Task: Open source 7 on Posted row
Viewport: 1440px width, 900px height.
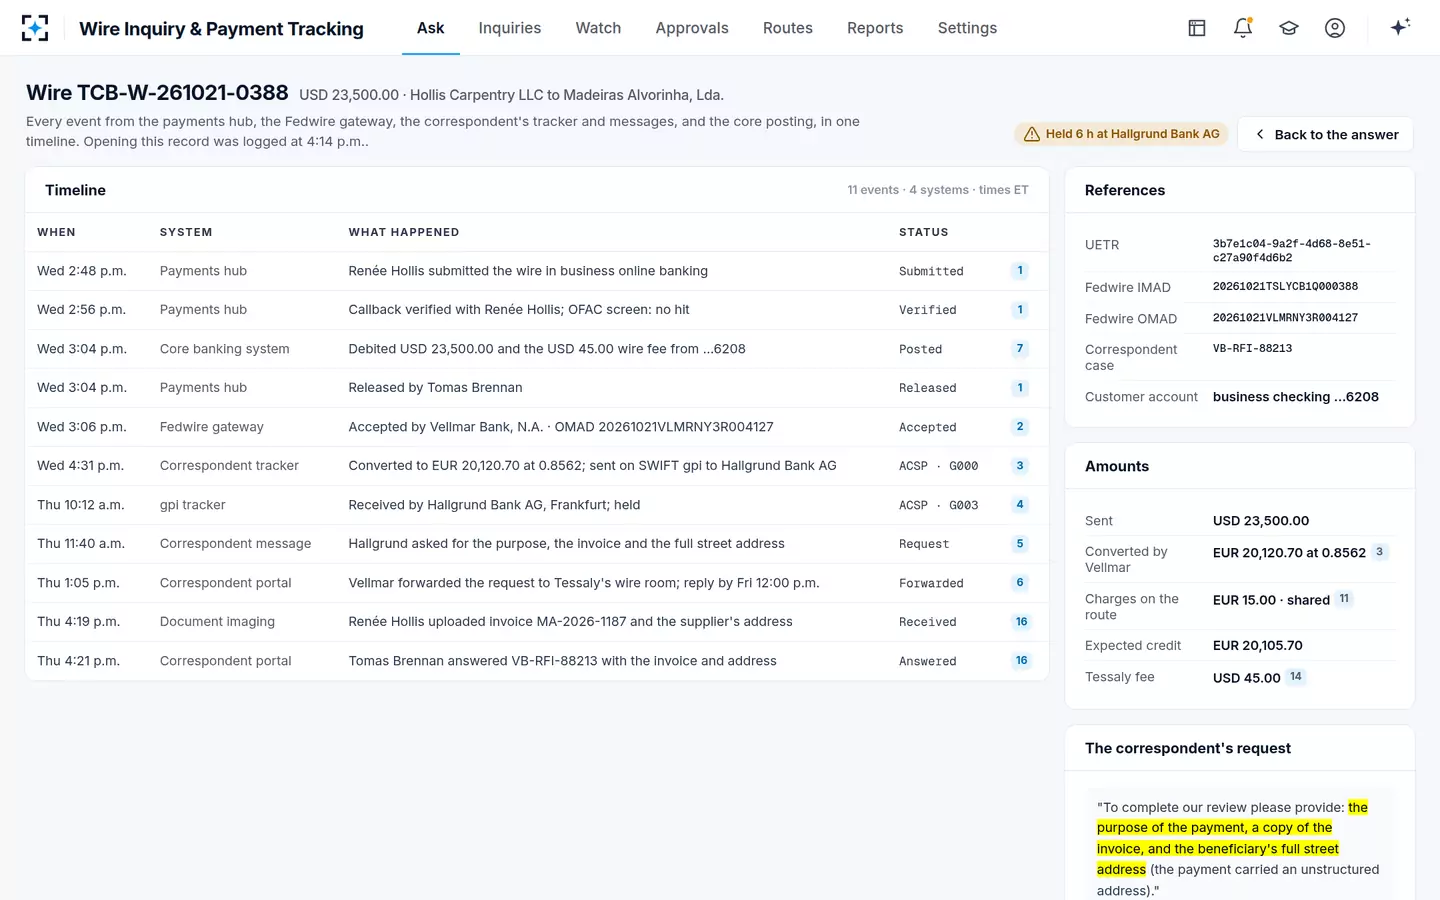Action: coord(1020,349)
